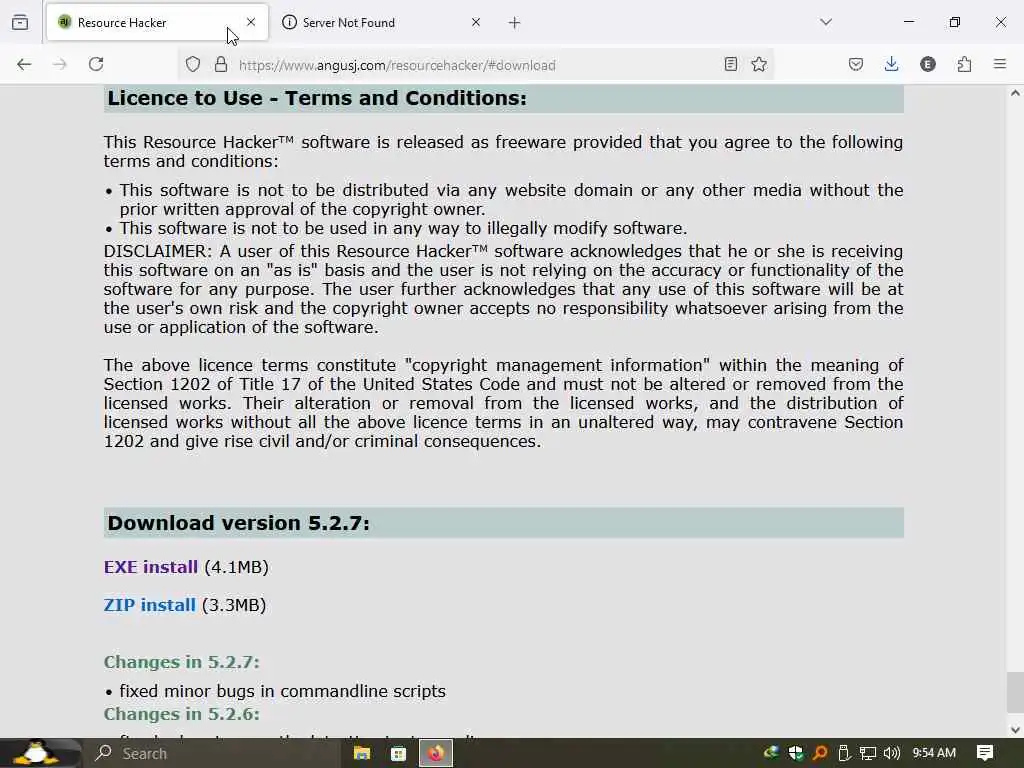Bookmark this page with the star
Viewport: 1024px width, 768px height.
pyautogui.click(x=759, y=64)
